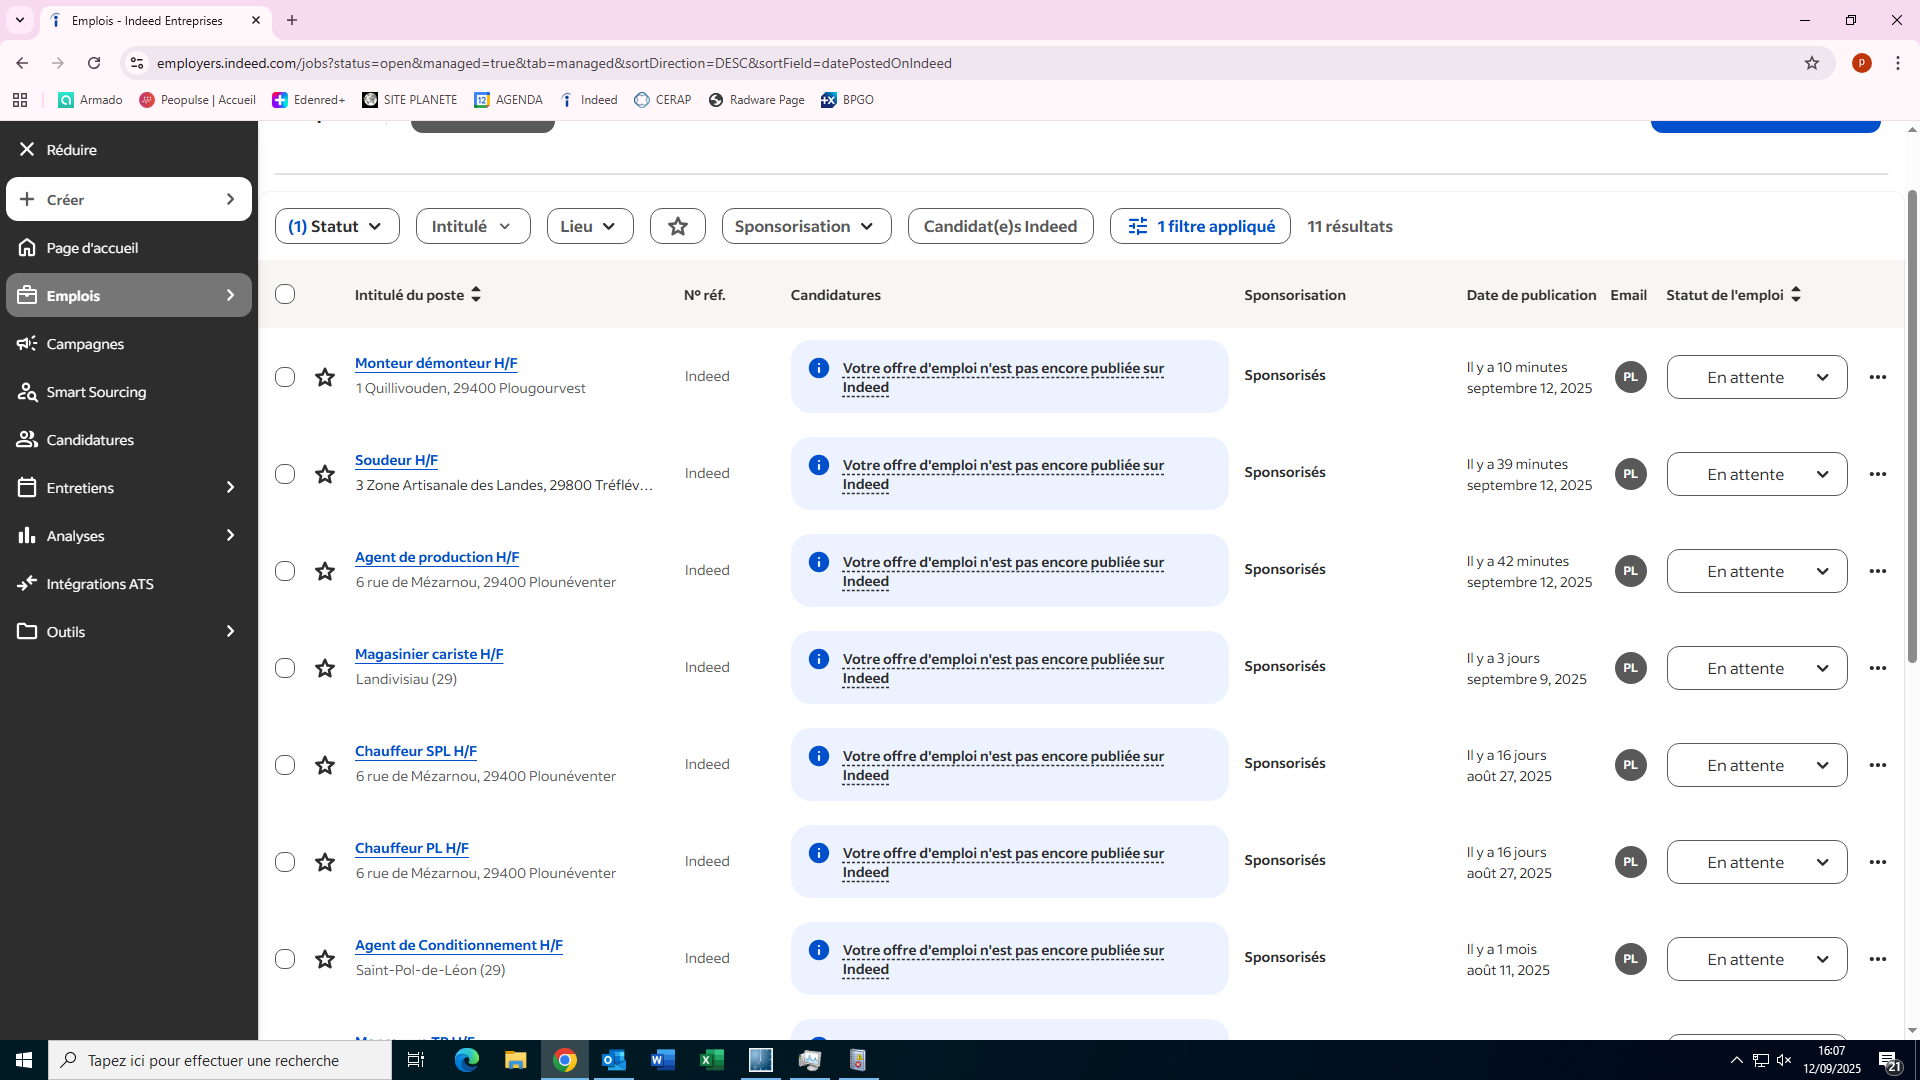Open more actions for Chauffeur PL row
Viewport: 1920px width, 1080px height.
[1878, 862]
